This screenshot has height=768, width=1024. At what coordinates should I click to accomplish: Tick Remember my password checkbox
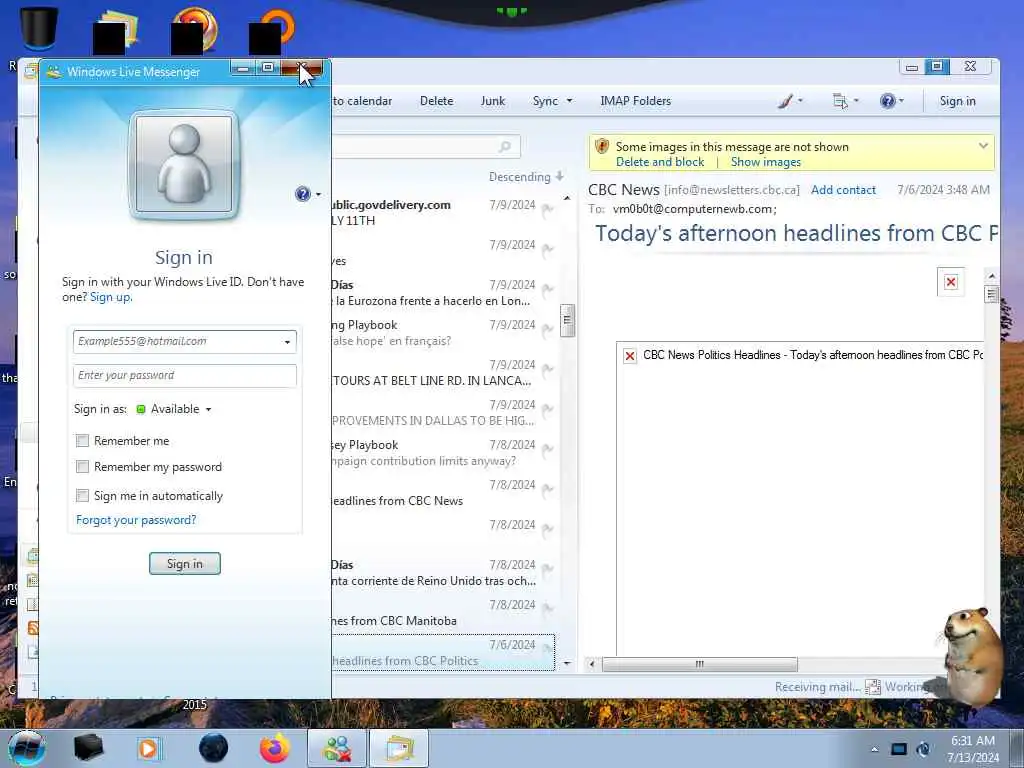point(82,467)
